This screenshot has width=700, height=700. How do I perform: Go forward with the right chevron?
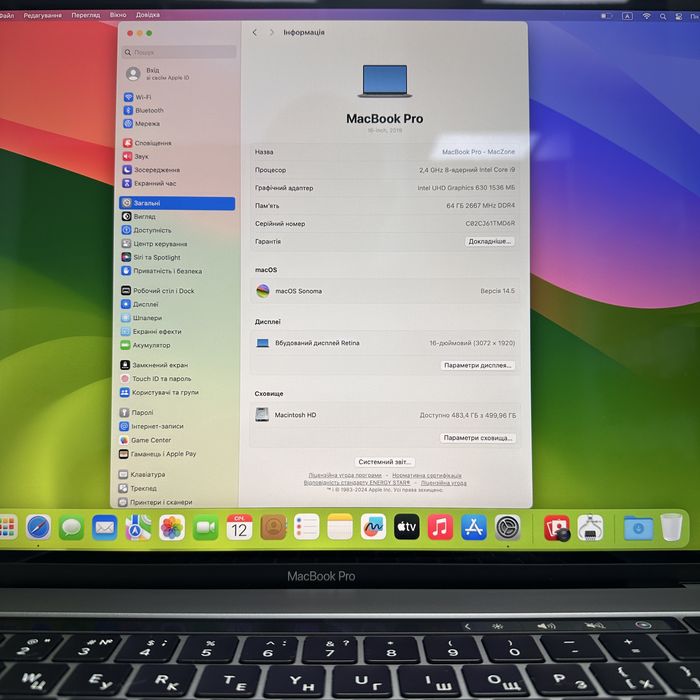pyautogui.click(x=271, y=33)
